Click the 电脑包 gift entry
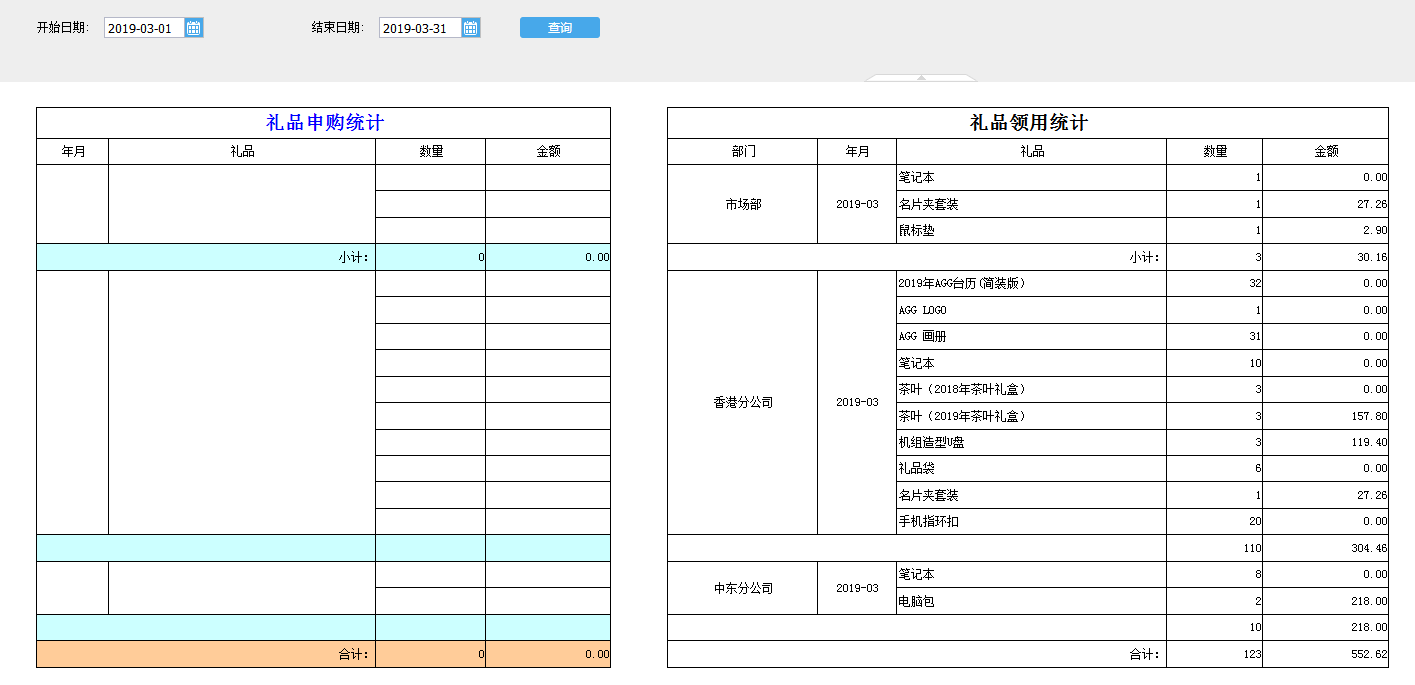This screenshot has width=1415, height=685. tap(917, 601)
